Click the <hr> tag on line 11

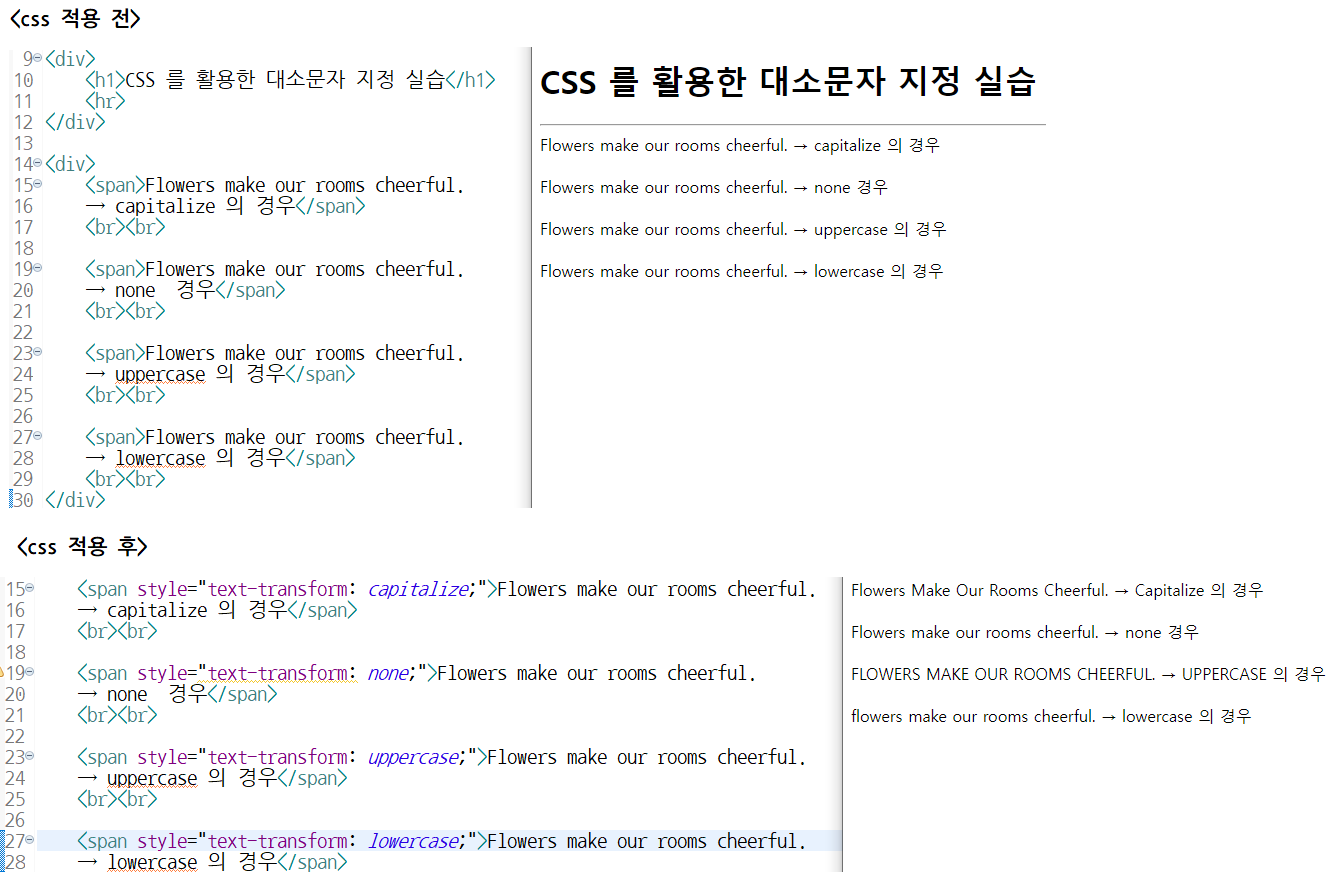click(105, 101)
